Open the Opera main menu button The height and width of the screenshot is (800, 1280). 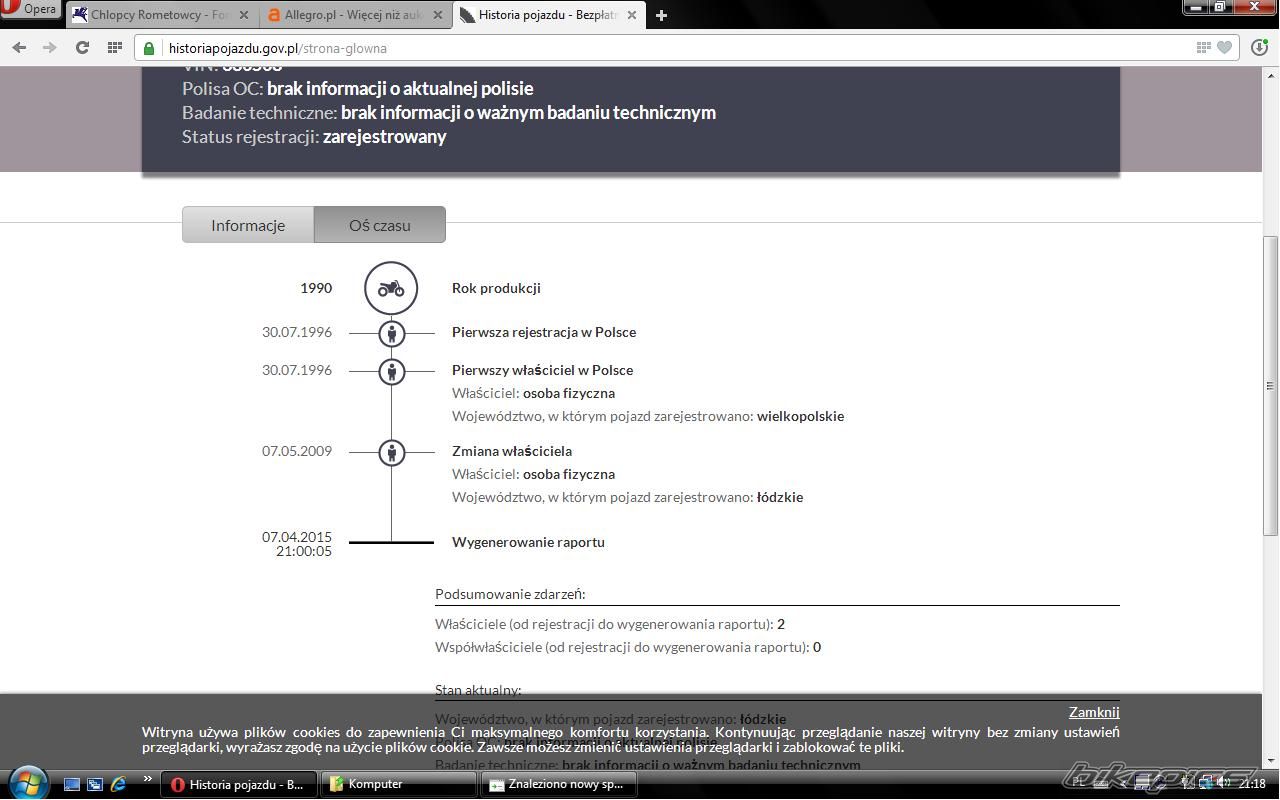pos(30,9)
